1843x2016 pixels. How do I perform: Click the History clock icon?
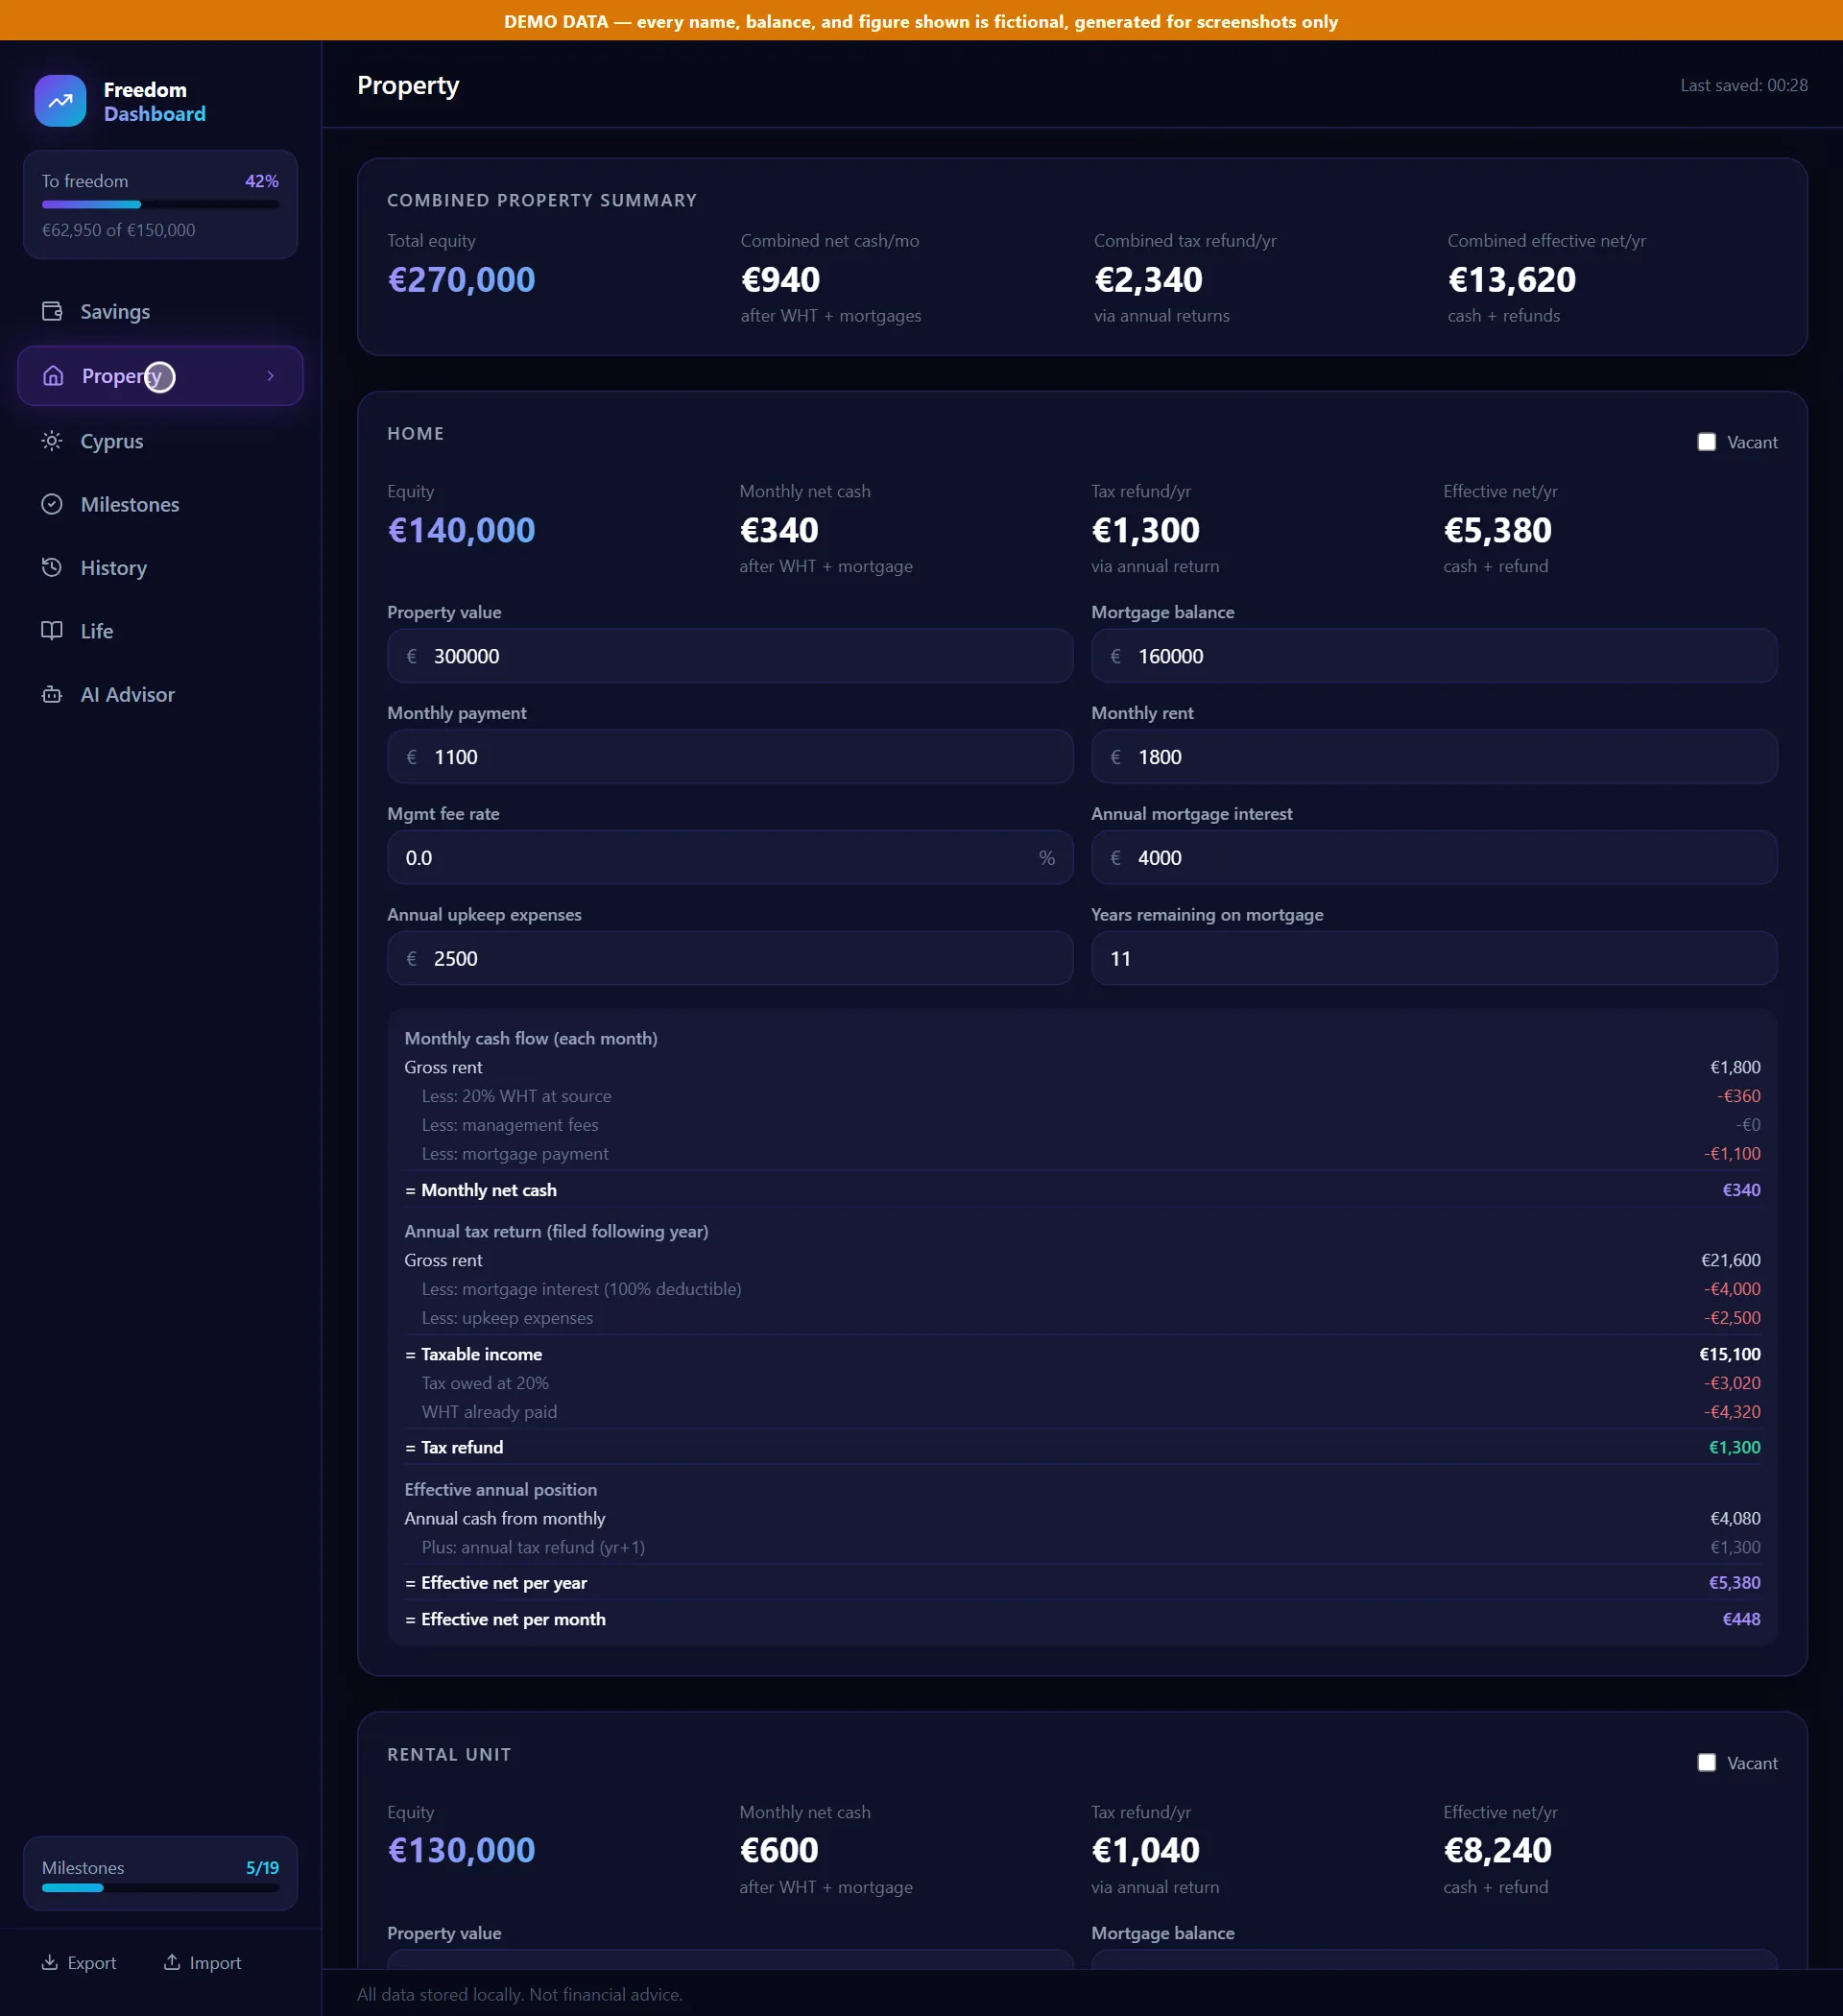tap(52, 567)
